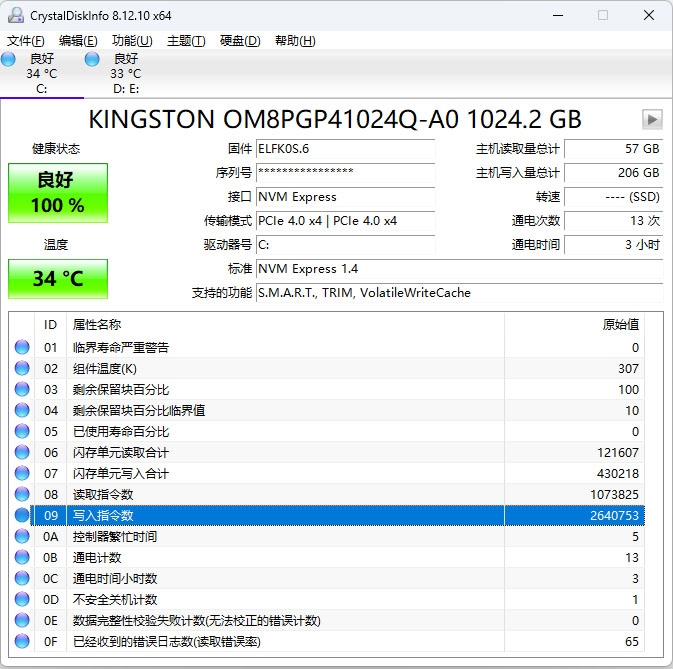673x669 pixels.
Task: Click status orb of row 0C 通电时间小时数
Action: (x=22, y=578)
